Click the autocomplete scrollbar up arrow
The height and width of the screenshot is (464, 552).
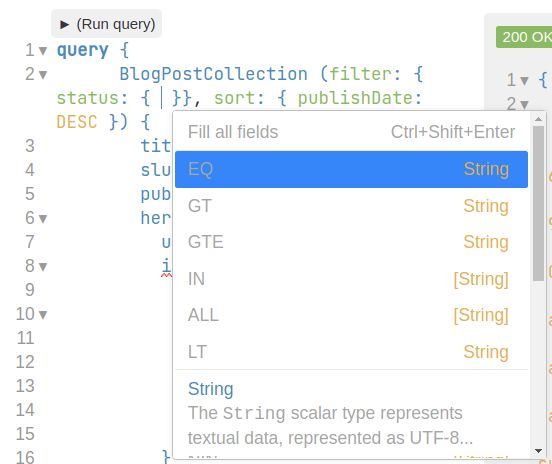(x=538, y=119)
